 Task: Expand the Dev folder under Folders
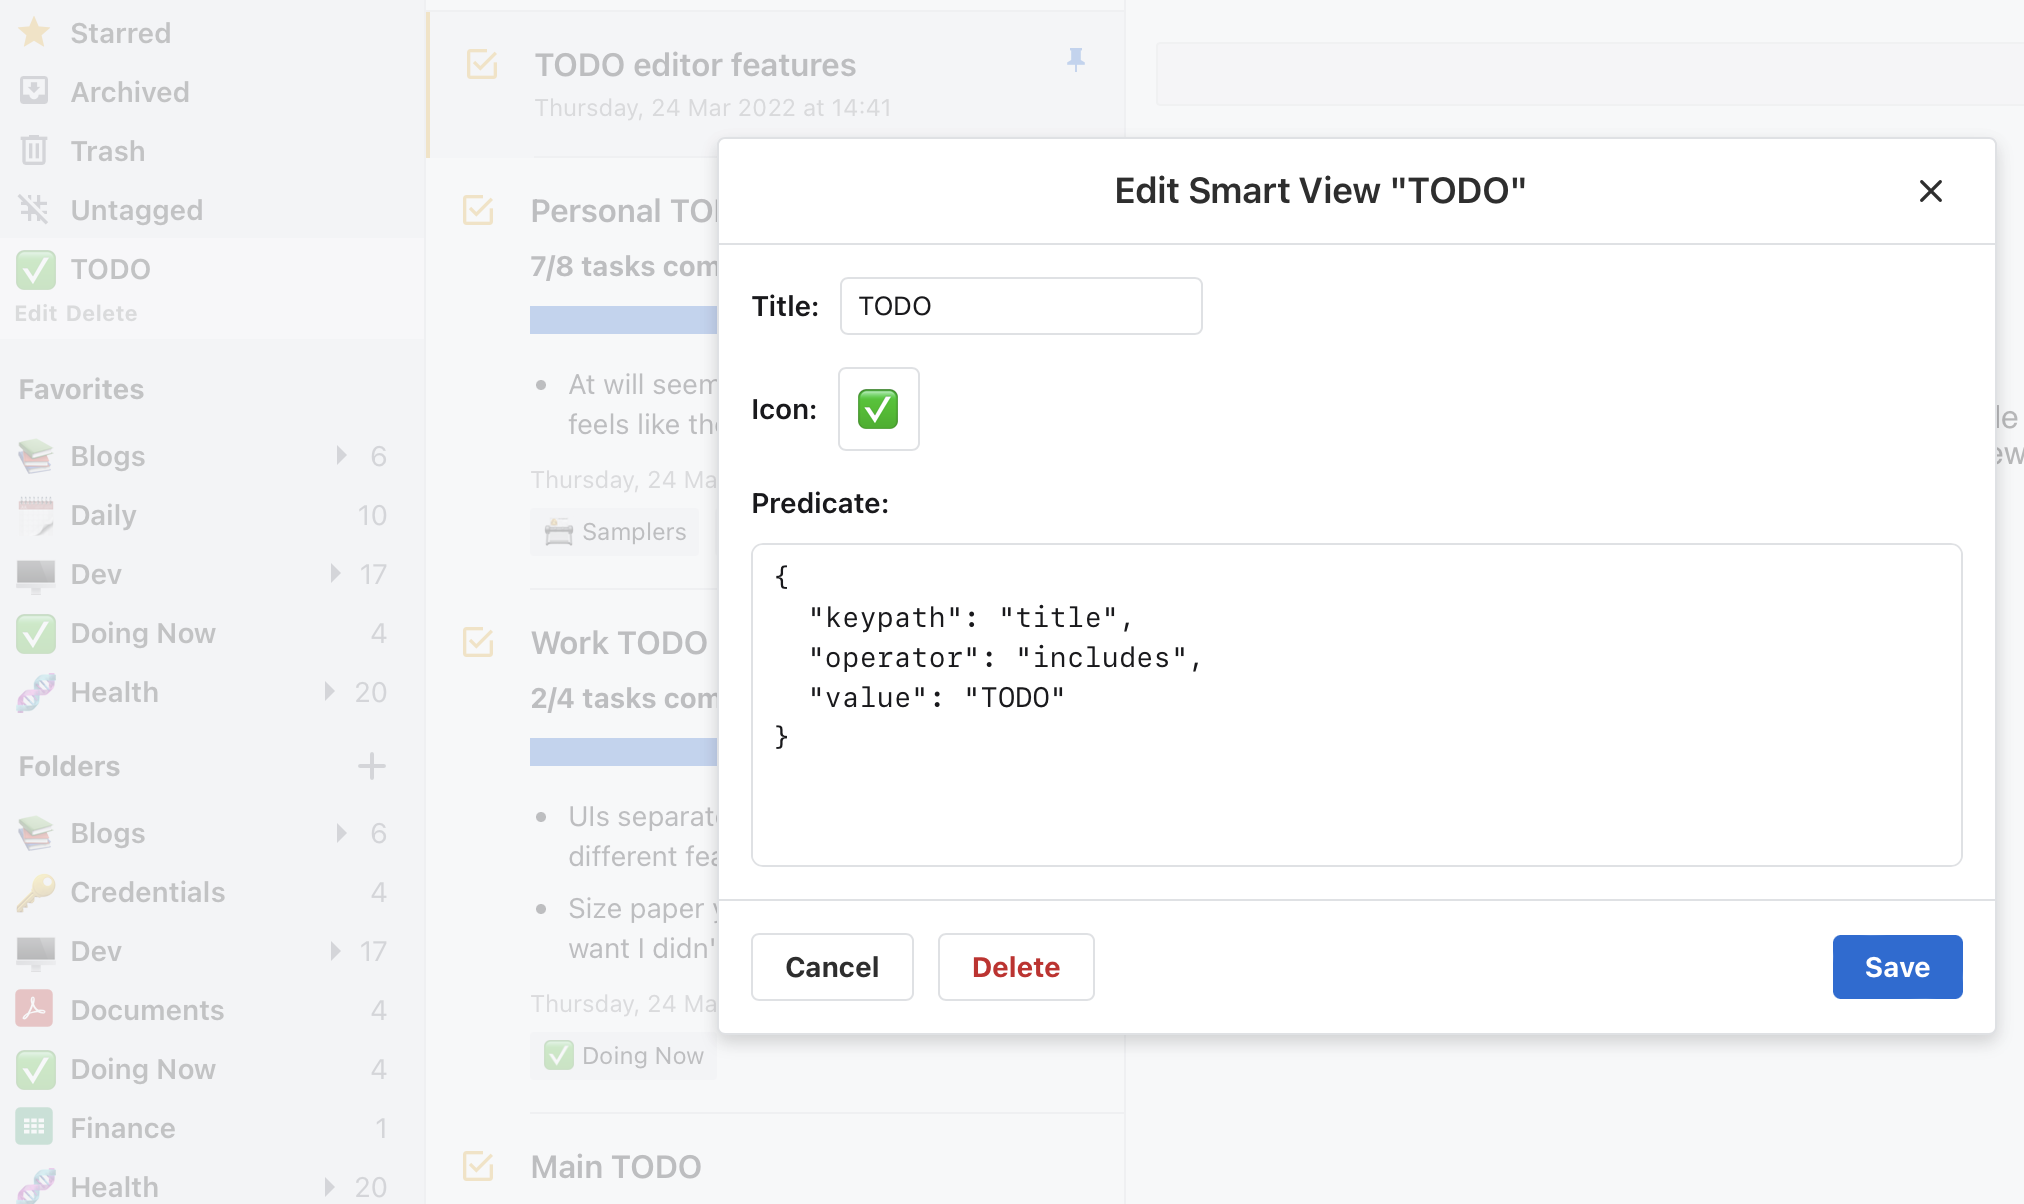(336, 951)
